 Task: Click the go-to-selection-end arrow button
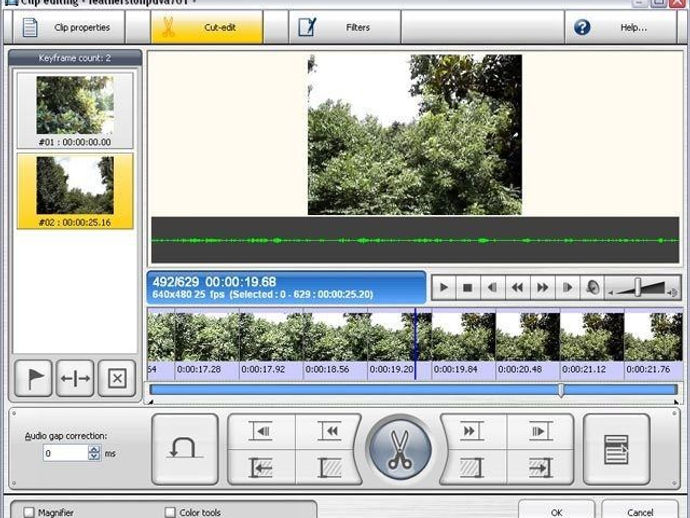pos(540,467)
